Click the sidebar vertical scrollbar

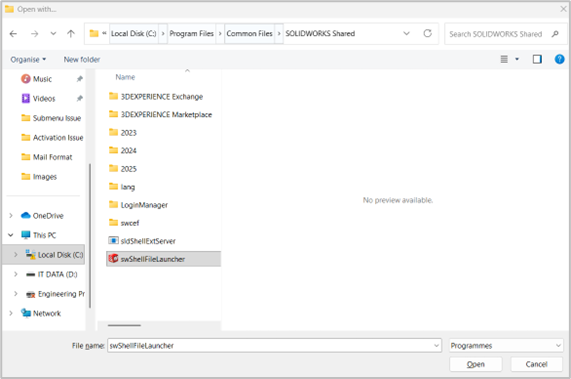coord(90,236)
